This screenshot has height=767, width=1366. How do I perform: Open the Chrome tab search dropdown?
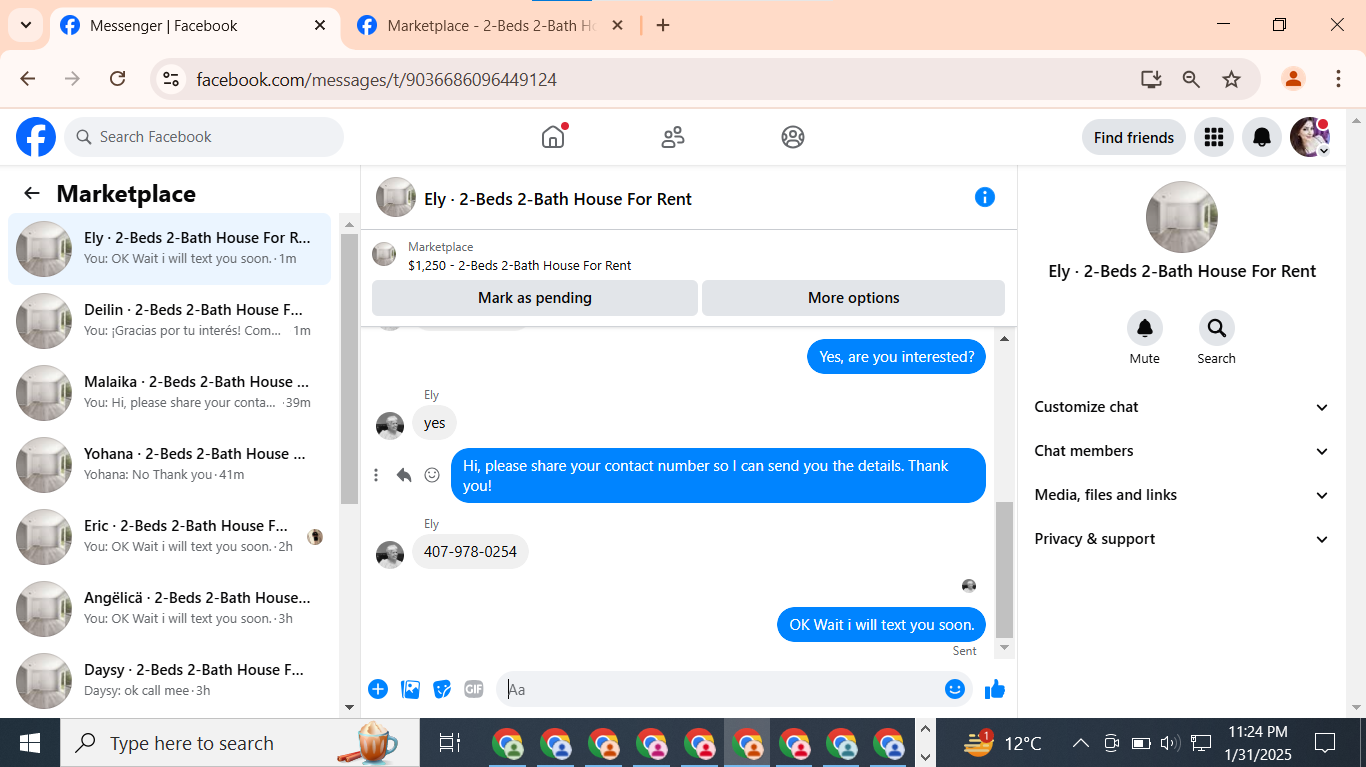pos(25,25)
